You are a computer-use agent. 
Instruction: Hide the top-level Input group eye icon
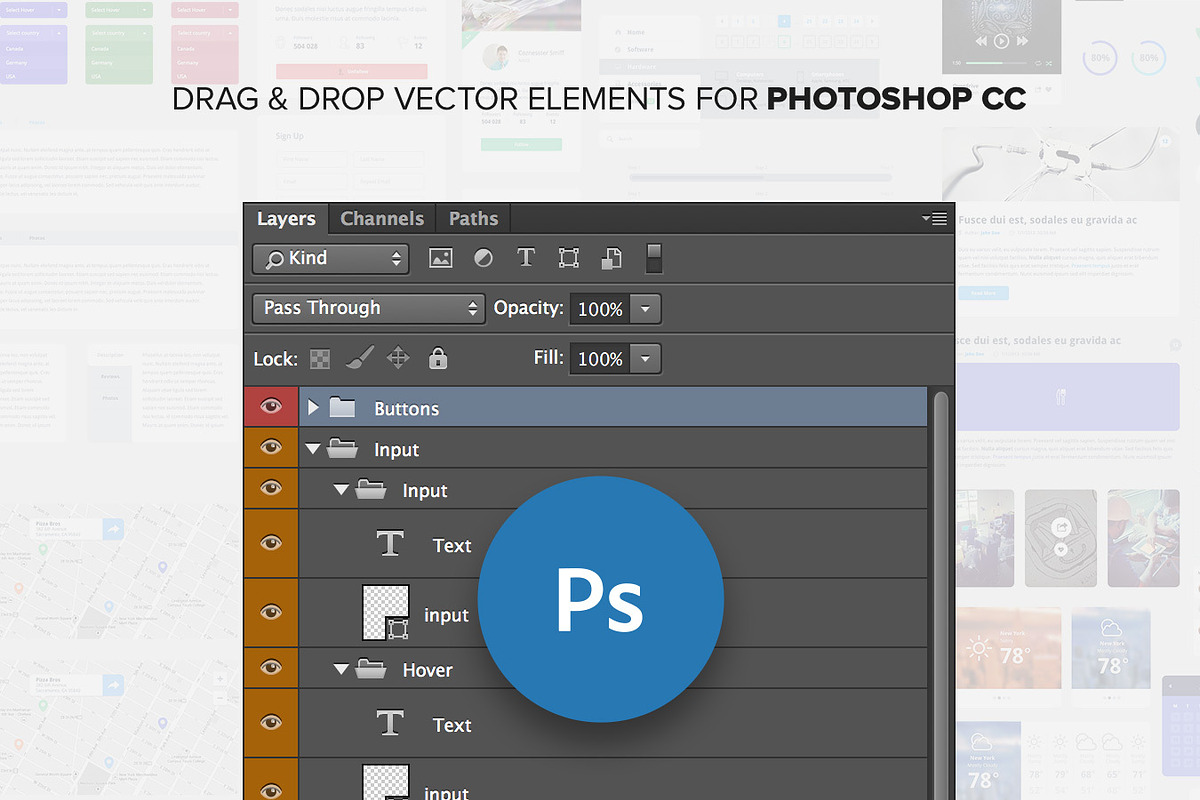click(271, 447)
